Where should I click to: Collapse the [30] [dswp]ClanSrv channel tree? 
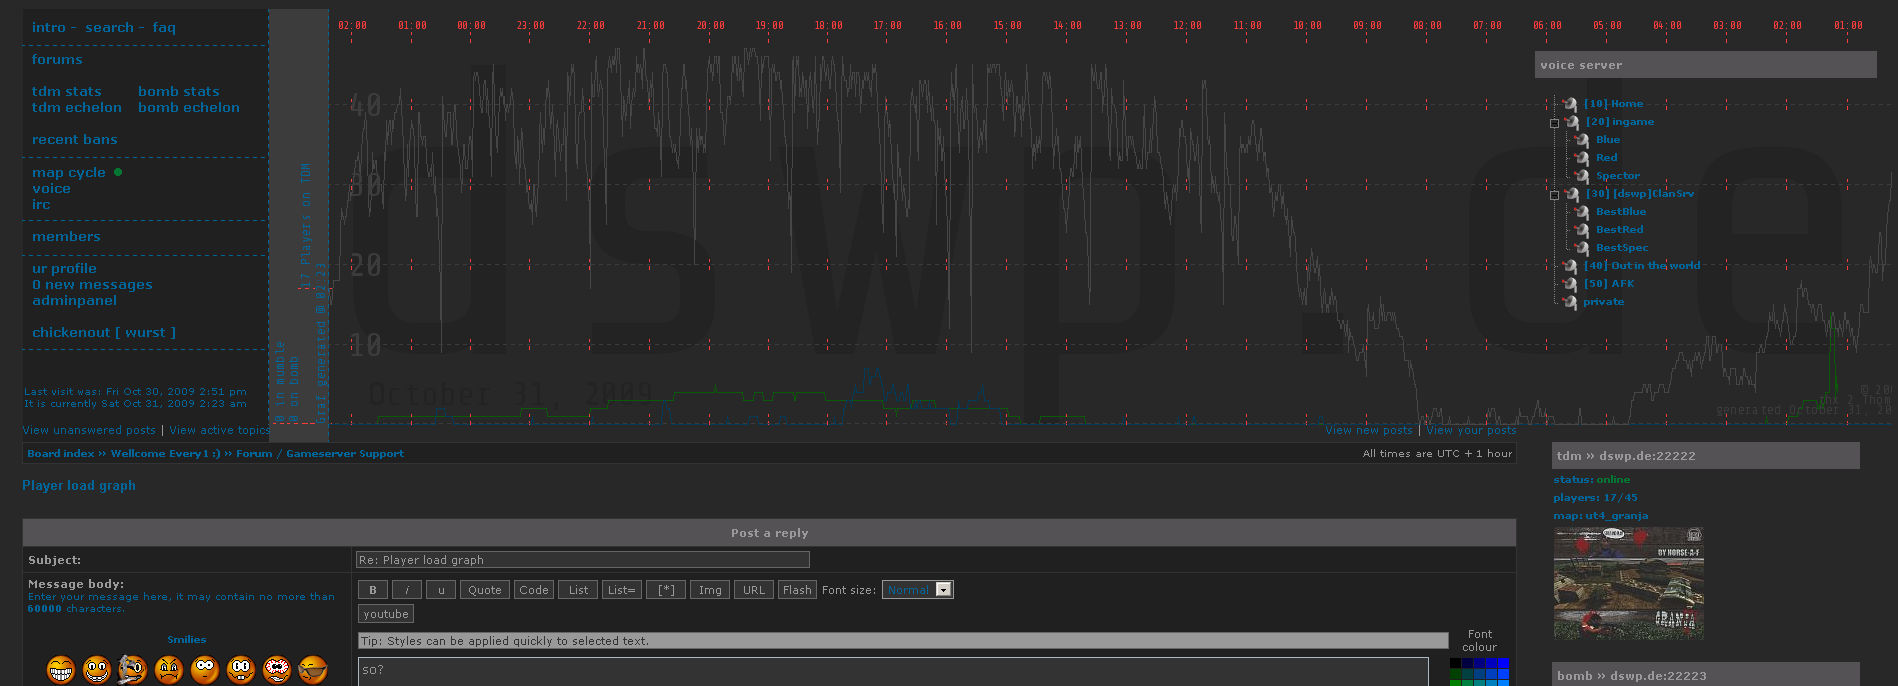(x=1555, y=195)
